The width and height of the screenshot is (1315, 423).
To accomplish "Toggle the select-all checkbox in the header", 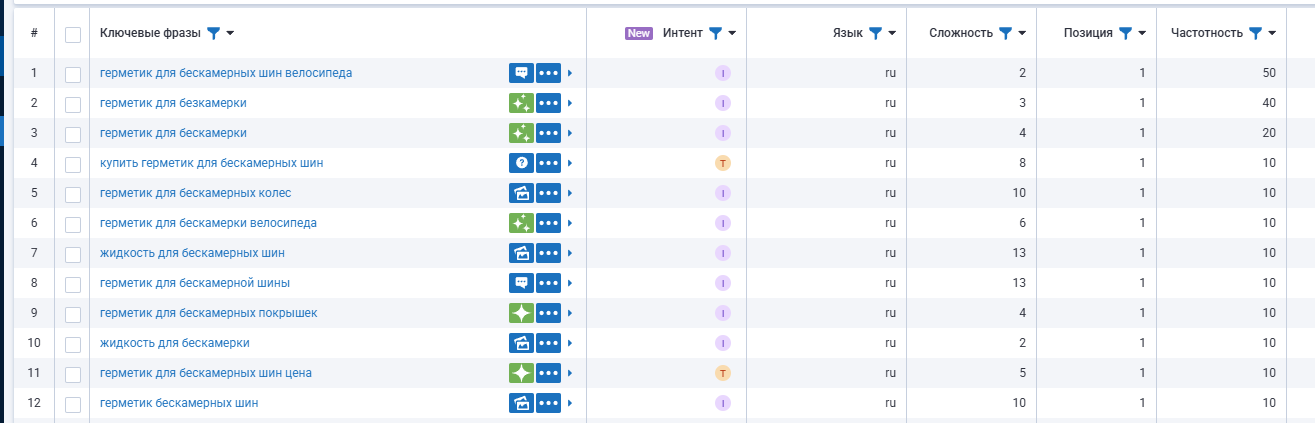I will tap(73, 34).
